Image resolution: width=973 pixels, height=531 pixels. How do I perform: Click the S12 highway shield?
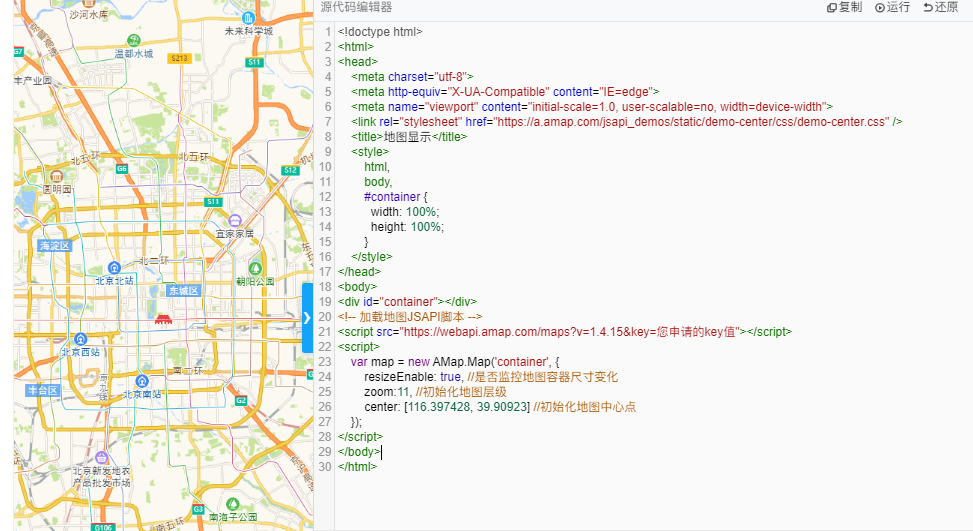290,170
